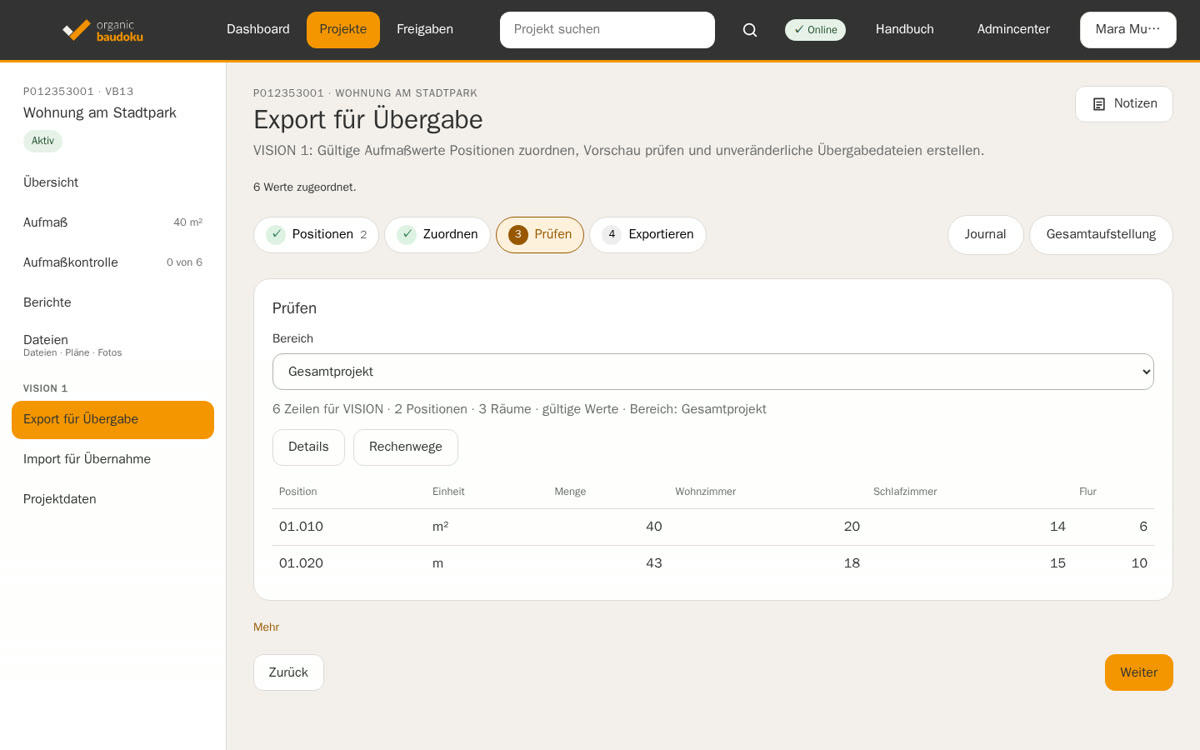Go to step Positionen
1200x750 pixels.
coord(317,235)
